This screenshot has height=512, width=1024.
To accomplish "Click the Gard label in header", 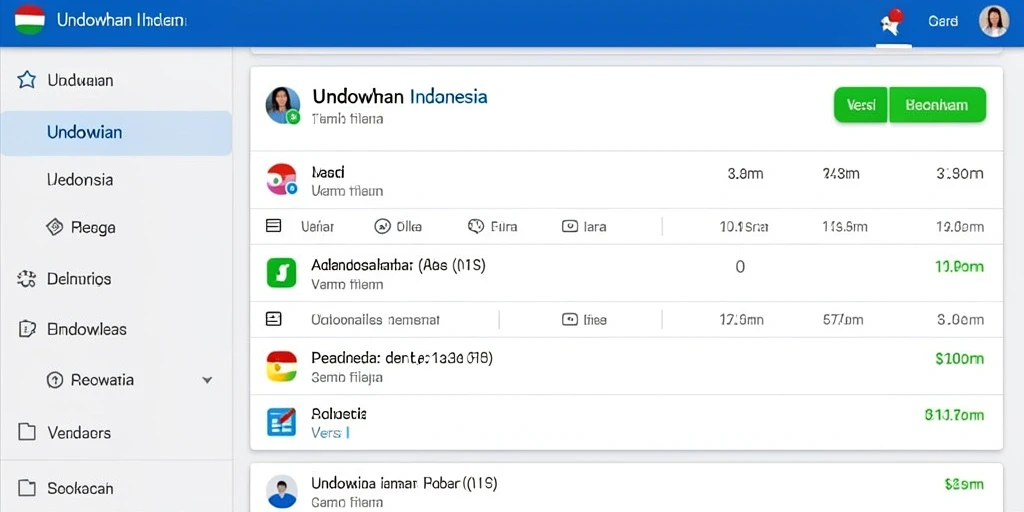I will point(943,21).
